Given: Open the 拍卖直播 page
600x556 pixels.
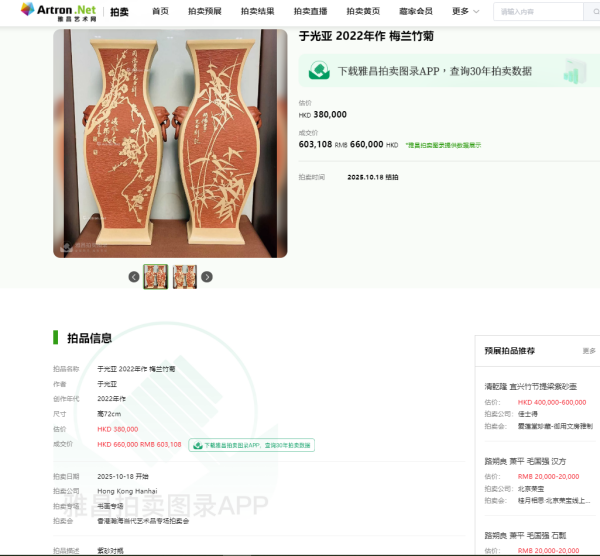Looking at the screenshot, I should point(310,11).
